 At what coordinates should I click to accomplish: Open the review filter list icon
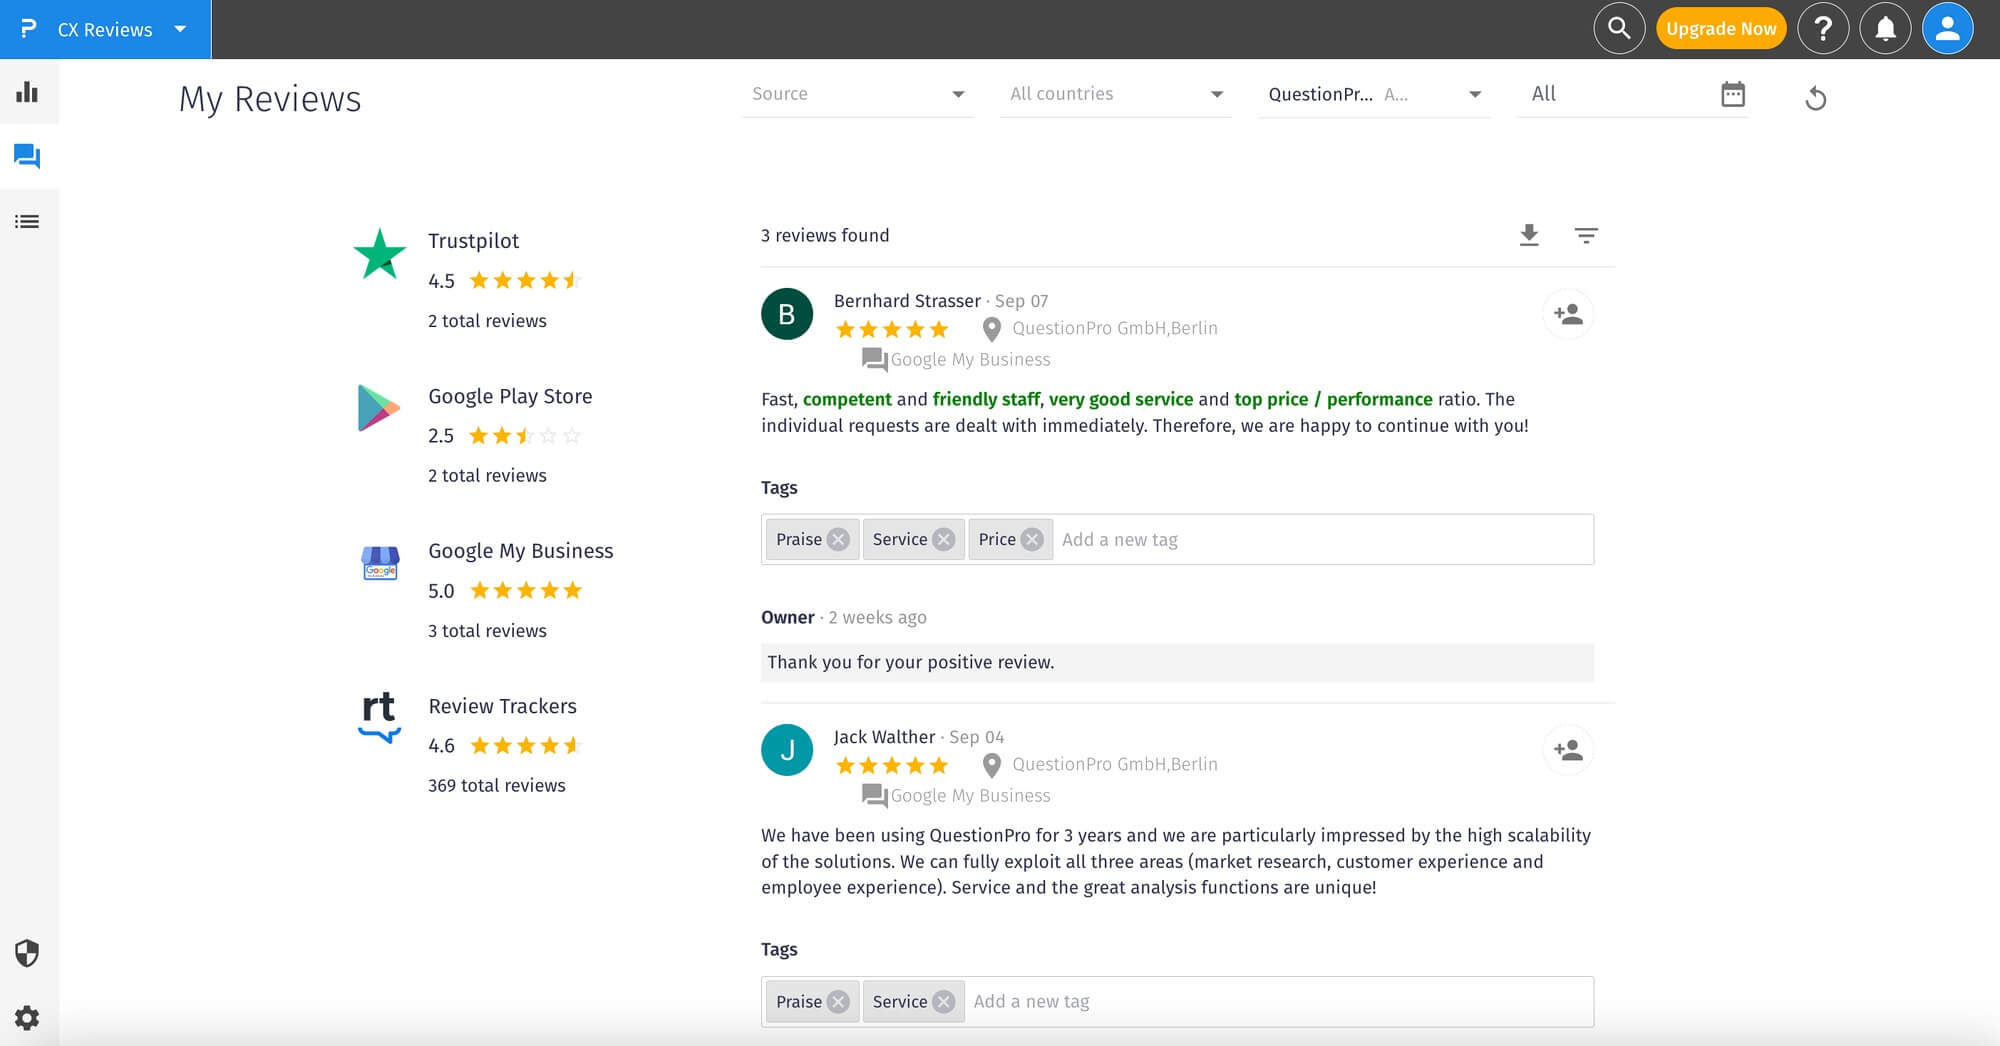[1586, 235]
